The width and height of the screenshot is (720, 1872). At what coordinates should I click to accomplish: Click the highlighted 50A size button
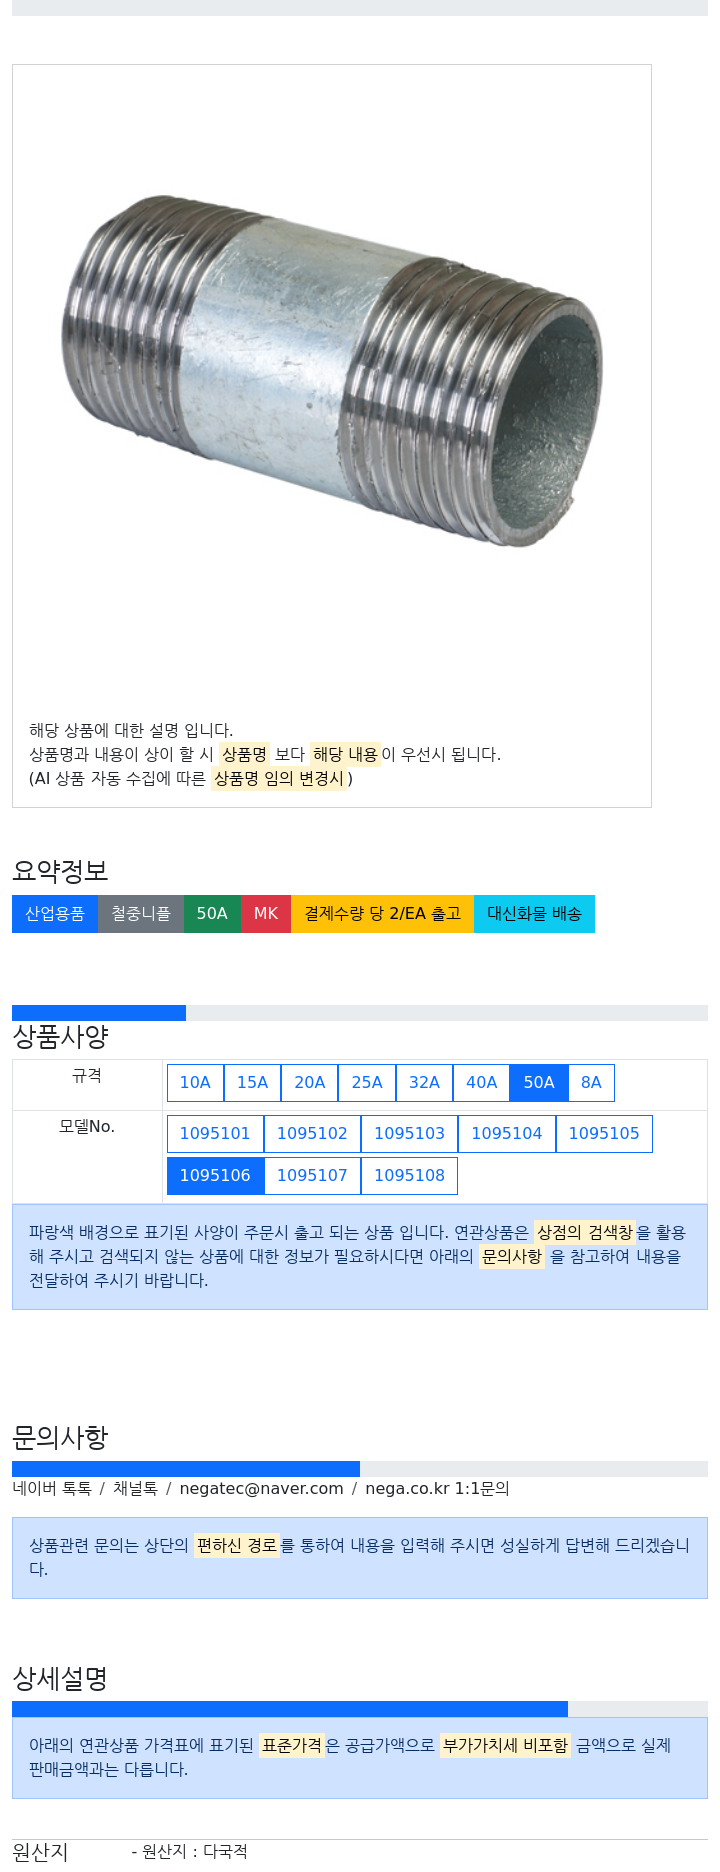(539, 1083)
